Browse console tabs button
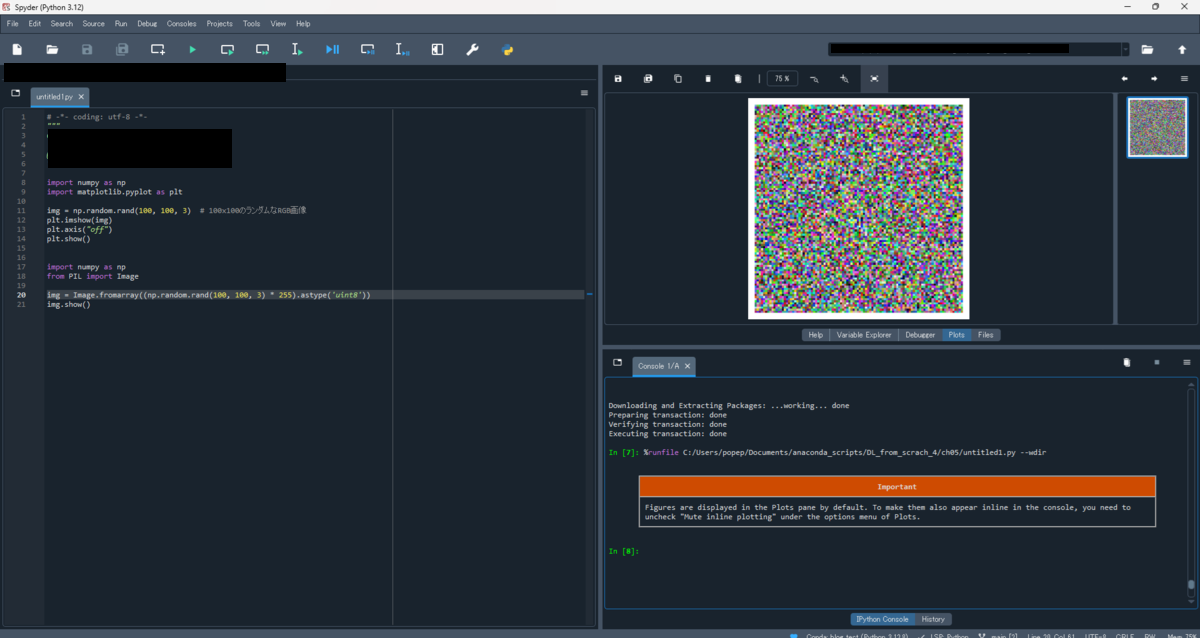This screenshot has width=1200, height=638. pyautogui.click(x=617, y=362)
